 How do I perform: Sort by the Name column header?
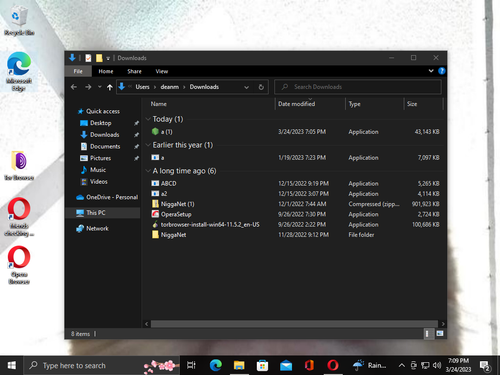pyautogui.click(x=159, y=104)
